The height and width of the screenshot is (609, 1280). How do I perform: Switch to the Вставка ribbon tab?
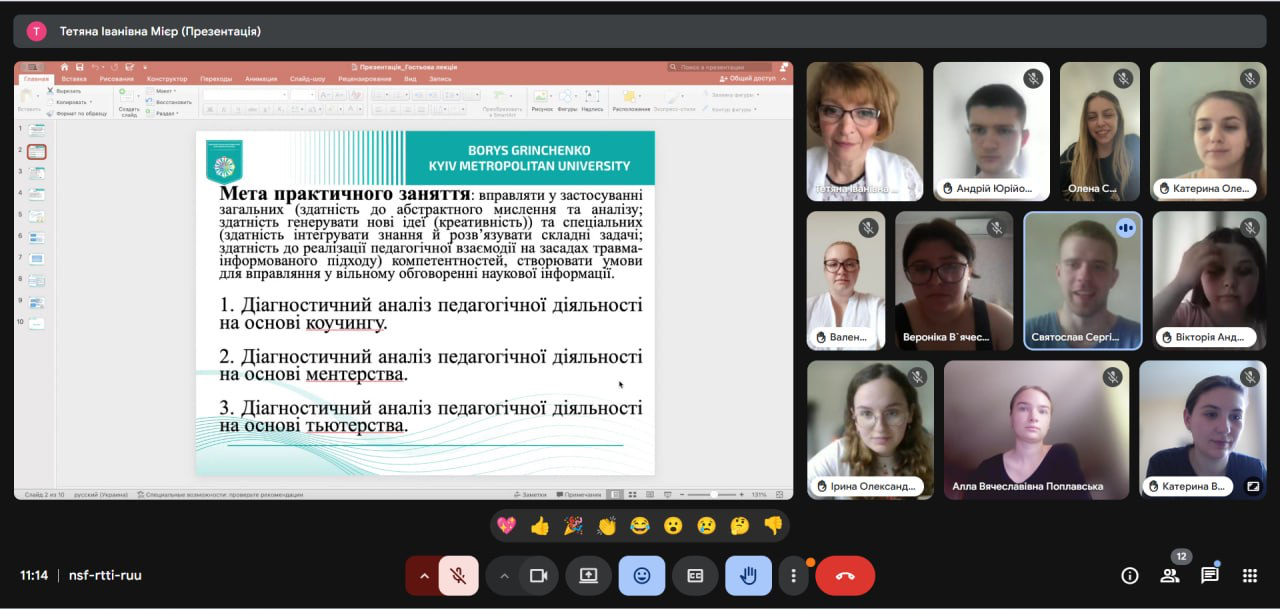pos(73,78)
